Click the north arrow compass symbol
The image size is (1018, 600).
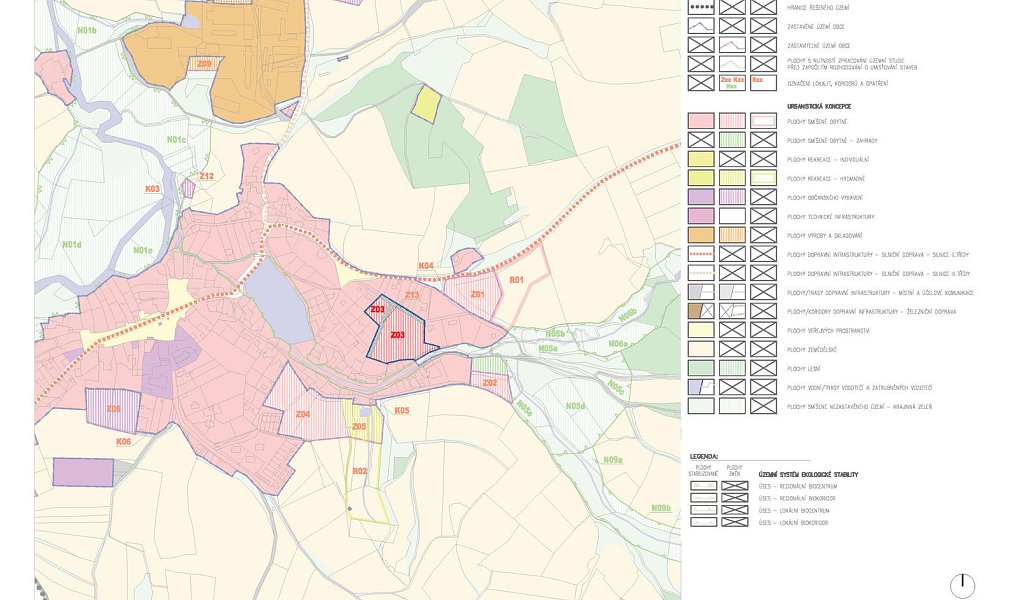tap(962, 585)
